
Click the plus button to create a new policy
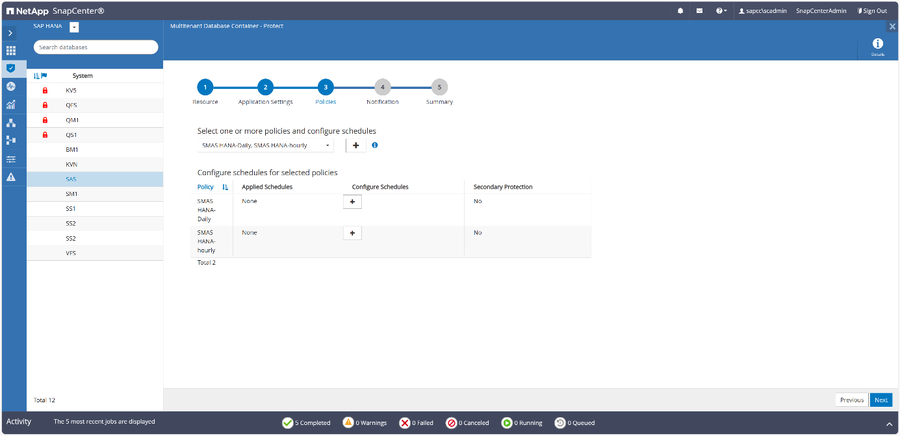(x=356, y=146)
